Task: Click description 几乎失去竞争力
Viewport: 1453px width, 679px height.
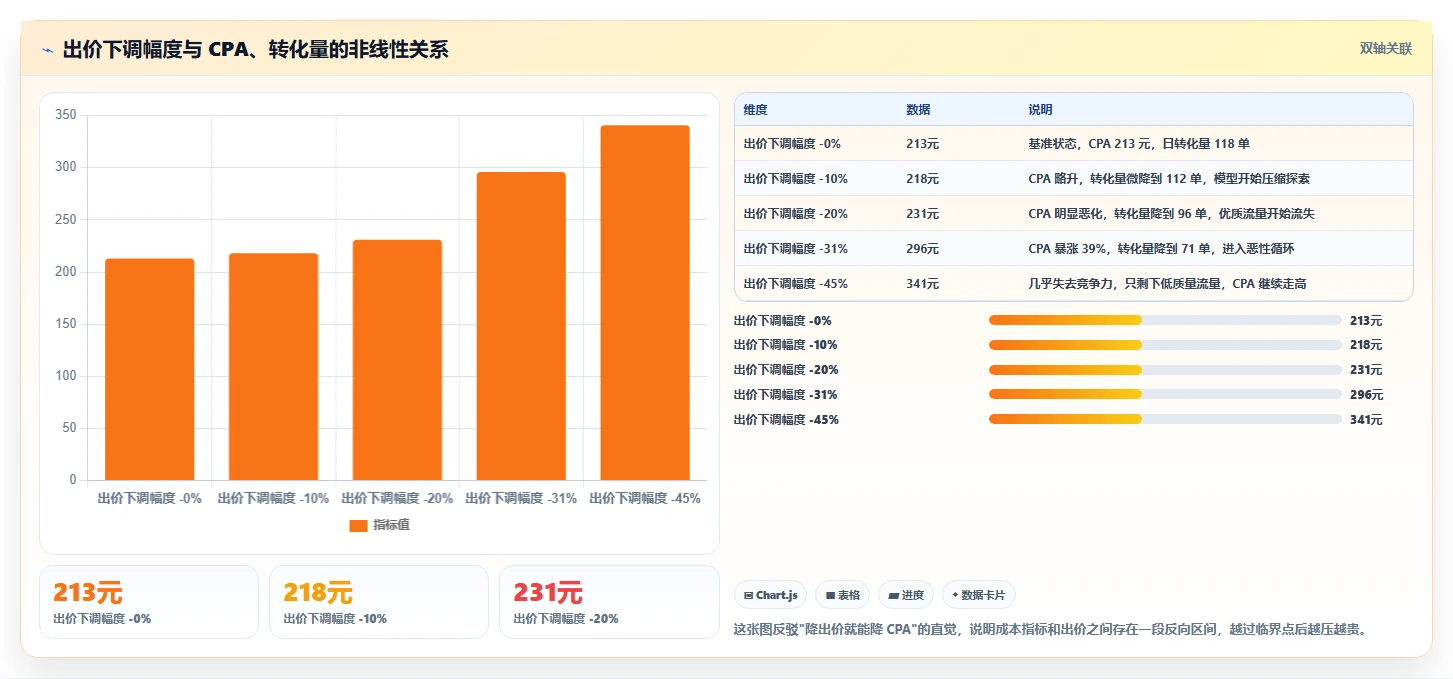Action: click(x=1167, y=284)
